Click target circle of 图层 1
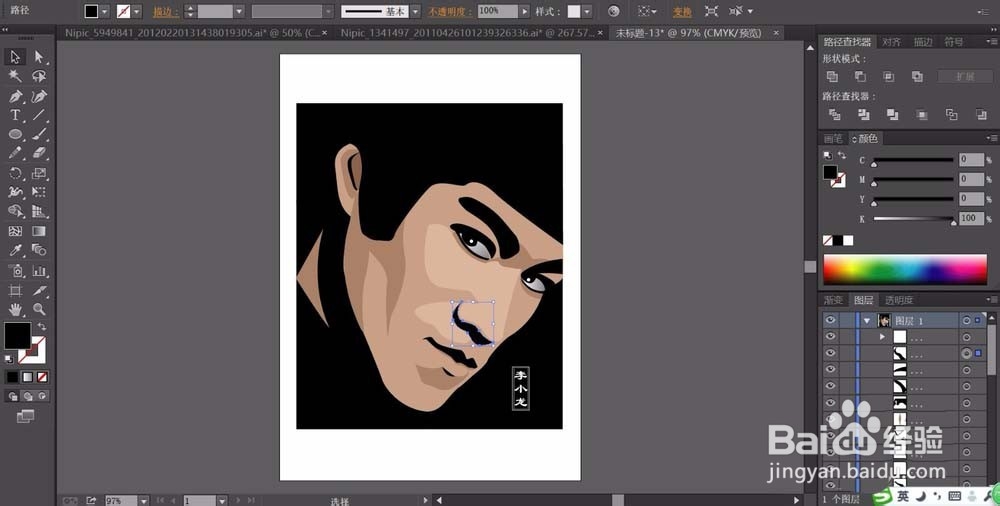 point(967,320)
